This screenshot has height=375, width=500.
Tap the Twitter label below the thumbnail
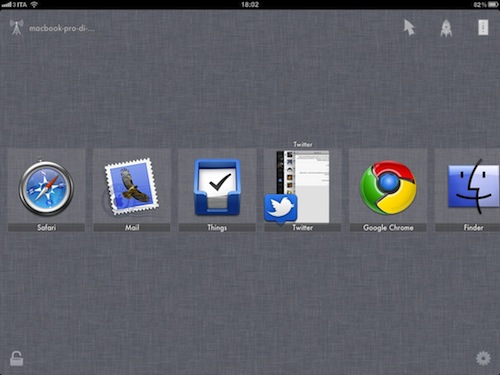click(303, 227)
